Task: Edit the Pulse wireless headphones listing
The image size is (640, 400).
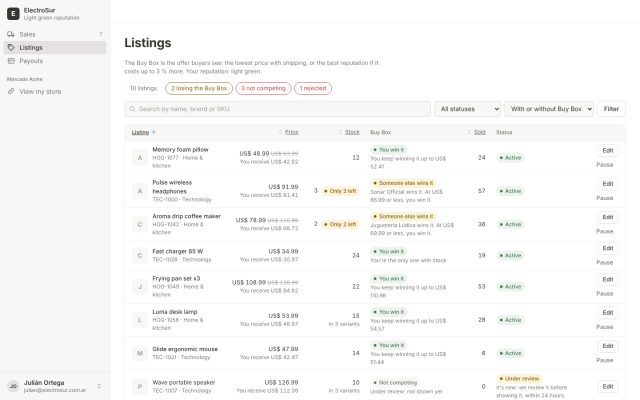Action: (608, 184)
